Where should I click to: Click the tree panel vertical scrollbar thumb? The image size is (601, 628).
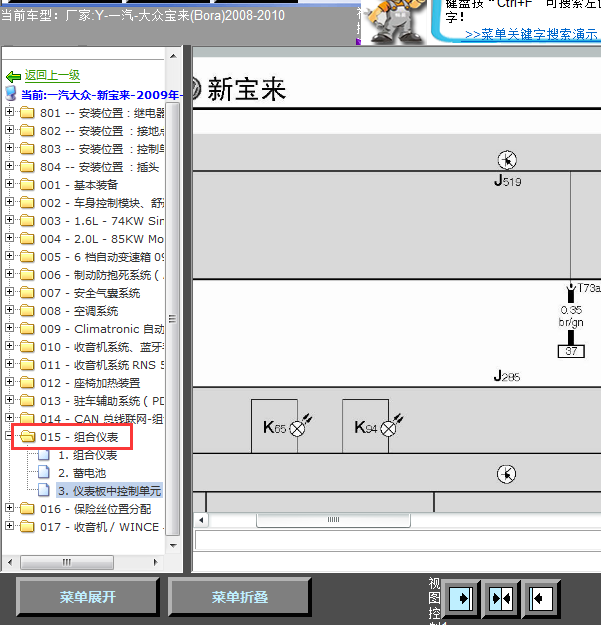[173, 319]
